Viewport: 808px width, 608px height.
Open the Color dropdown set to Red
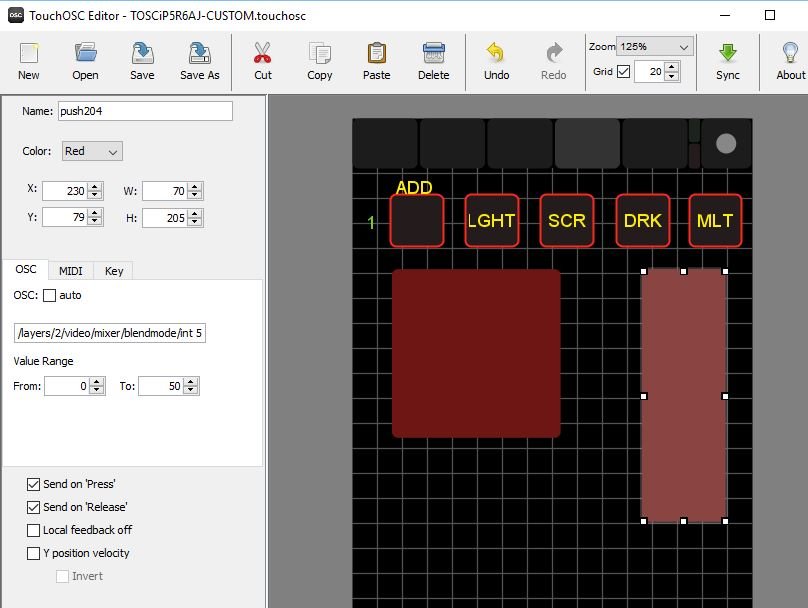tap(92, 151)
